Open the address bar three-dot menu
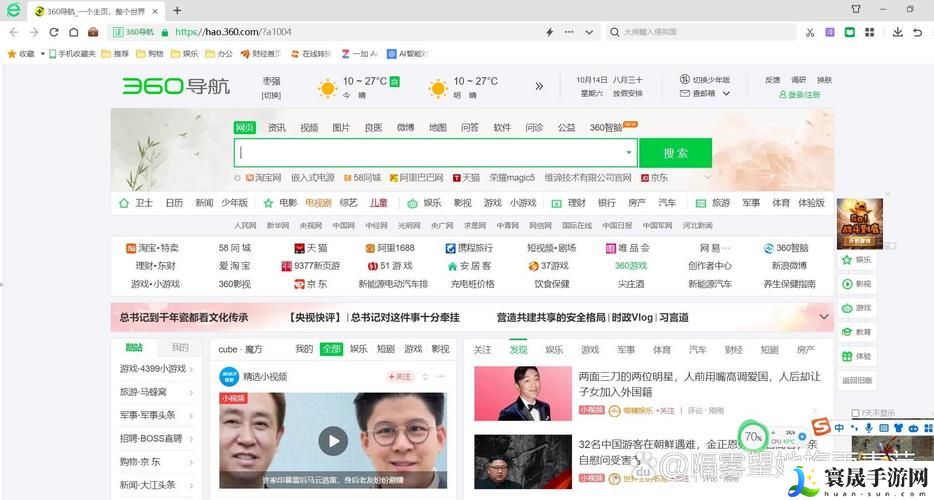This screenshot has height=500, width=934. click(x=569, y=32)
